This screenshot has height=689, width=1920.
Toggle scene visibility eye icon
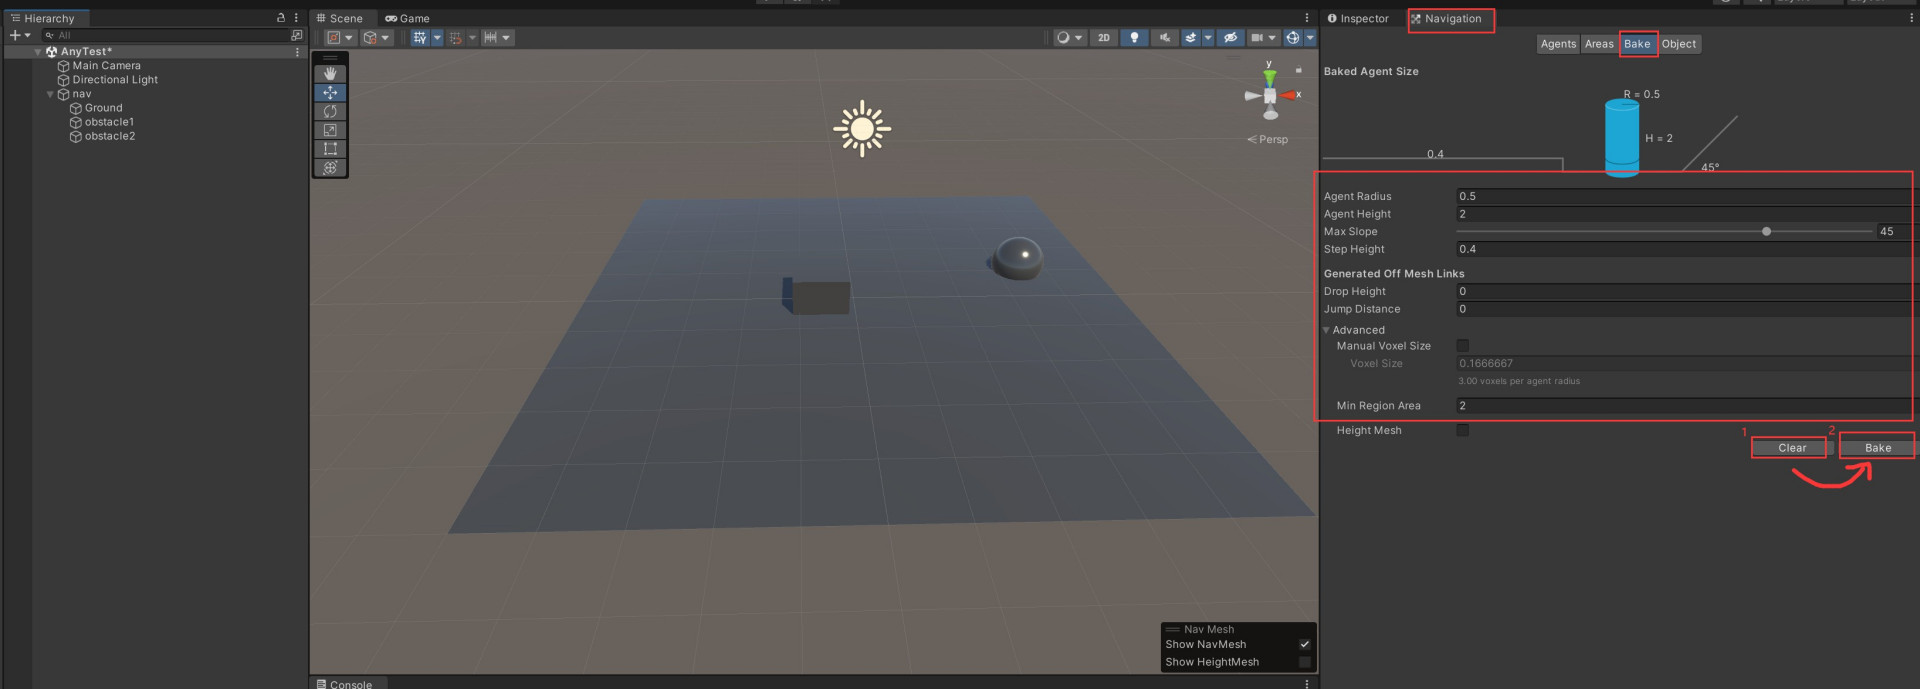tap(1230, 38)
